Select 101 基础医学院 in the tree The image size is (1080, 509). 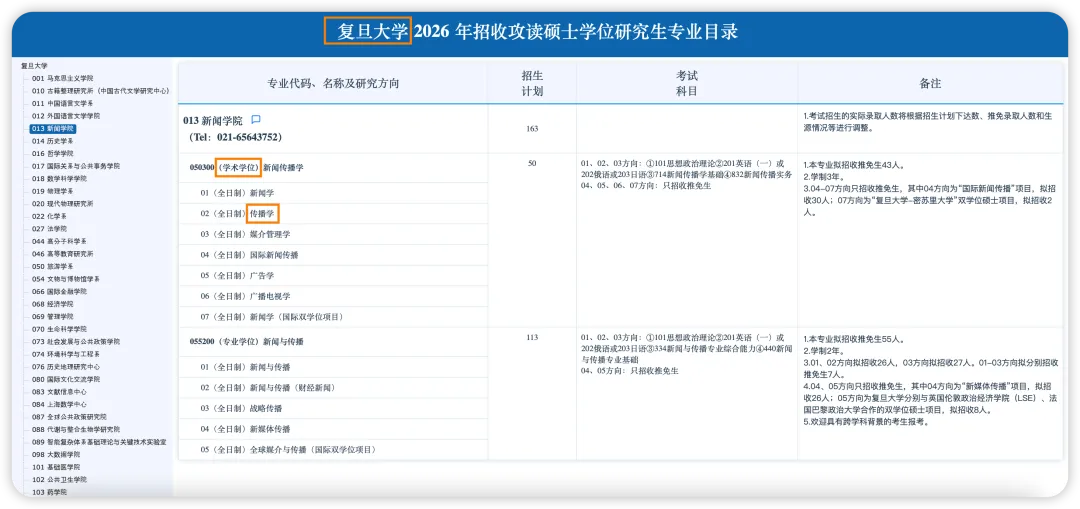(x=56, y=467)
